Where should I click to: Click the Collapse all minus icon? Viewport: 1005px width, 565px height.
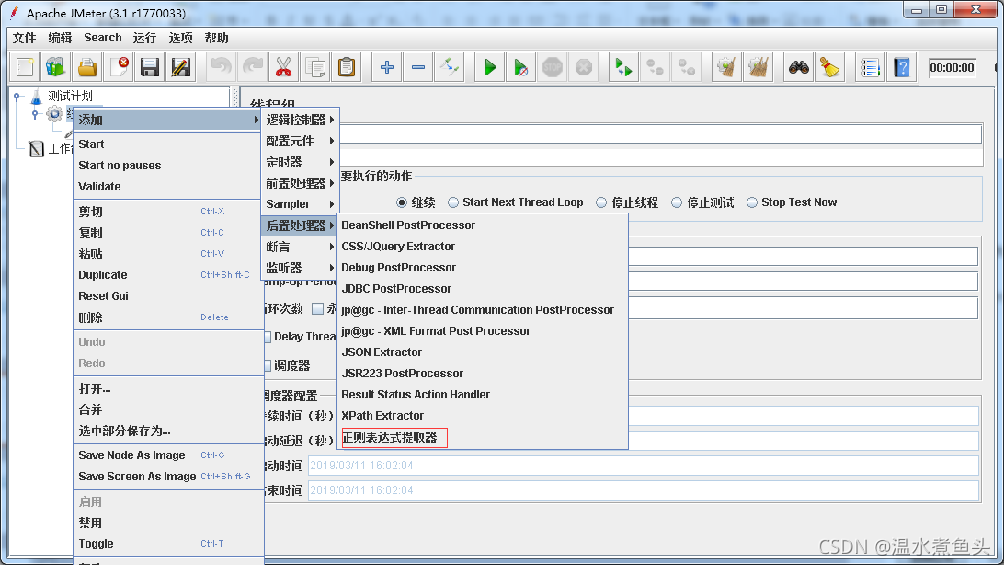pyautogui.click(x=419, y=67)
